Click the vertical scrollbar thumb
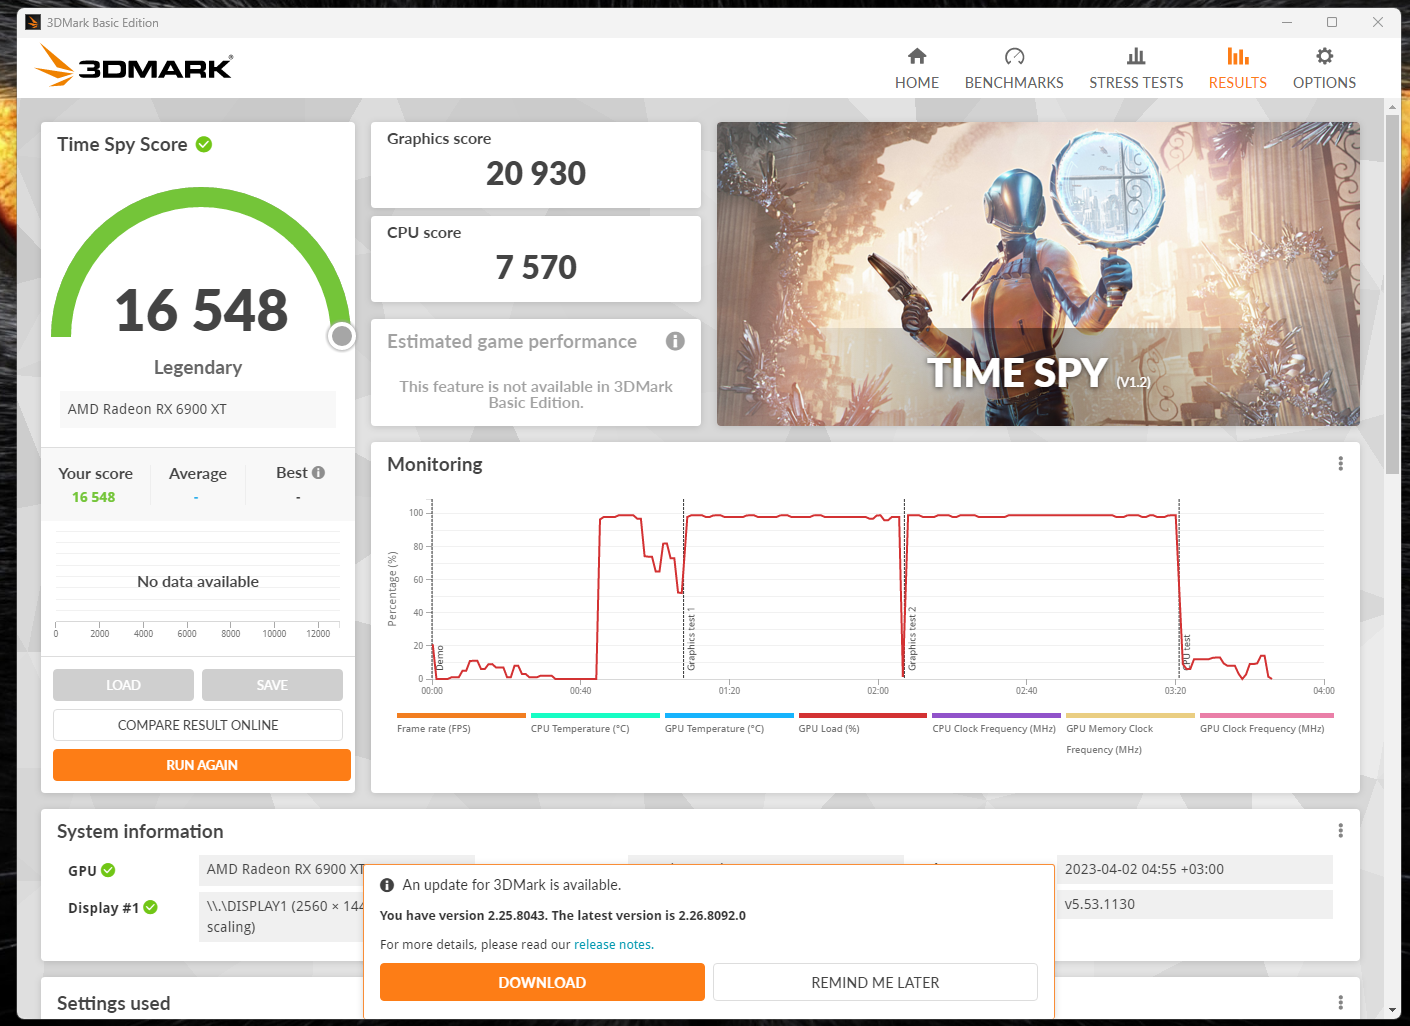 pos(1392,294)
